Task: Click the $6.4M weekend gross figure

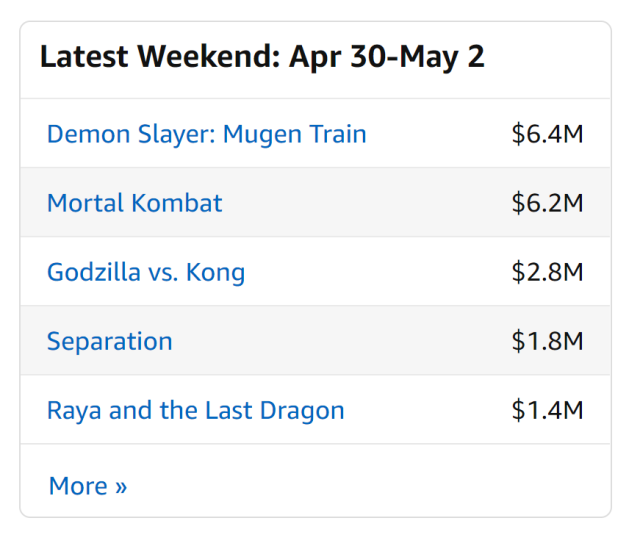Action: click(x=547, y=134)
